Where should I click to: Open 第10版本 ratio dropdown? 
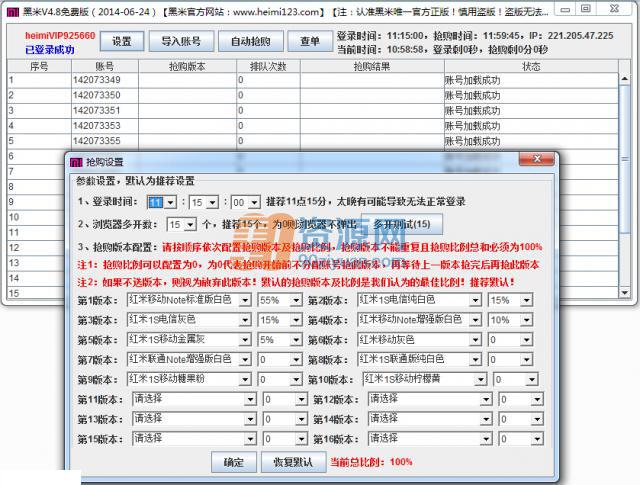tap(516, 380)
